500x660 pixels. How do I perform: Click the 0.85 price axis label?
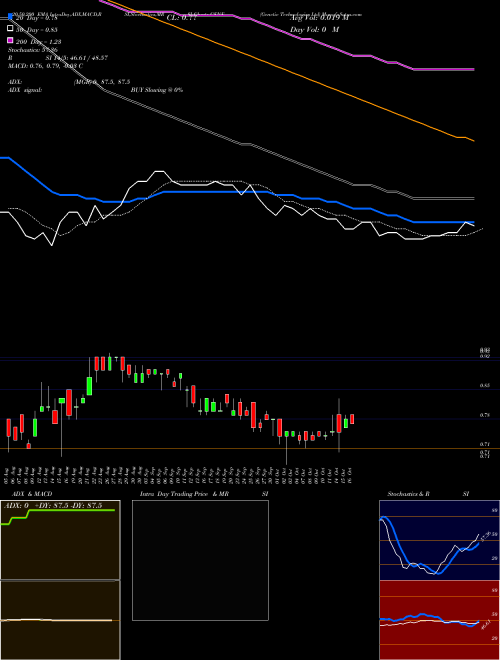tap(484, 385)
